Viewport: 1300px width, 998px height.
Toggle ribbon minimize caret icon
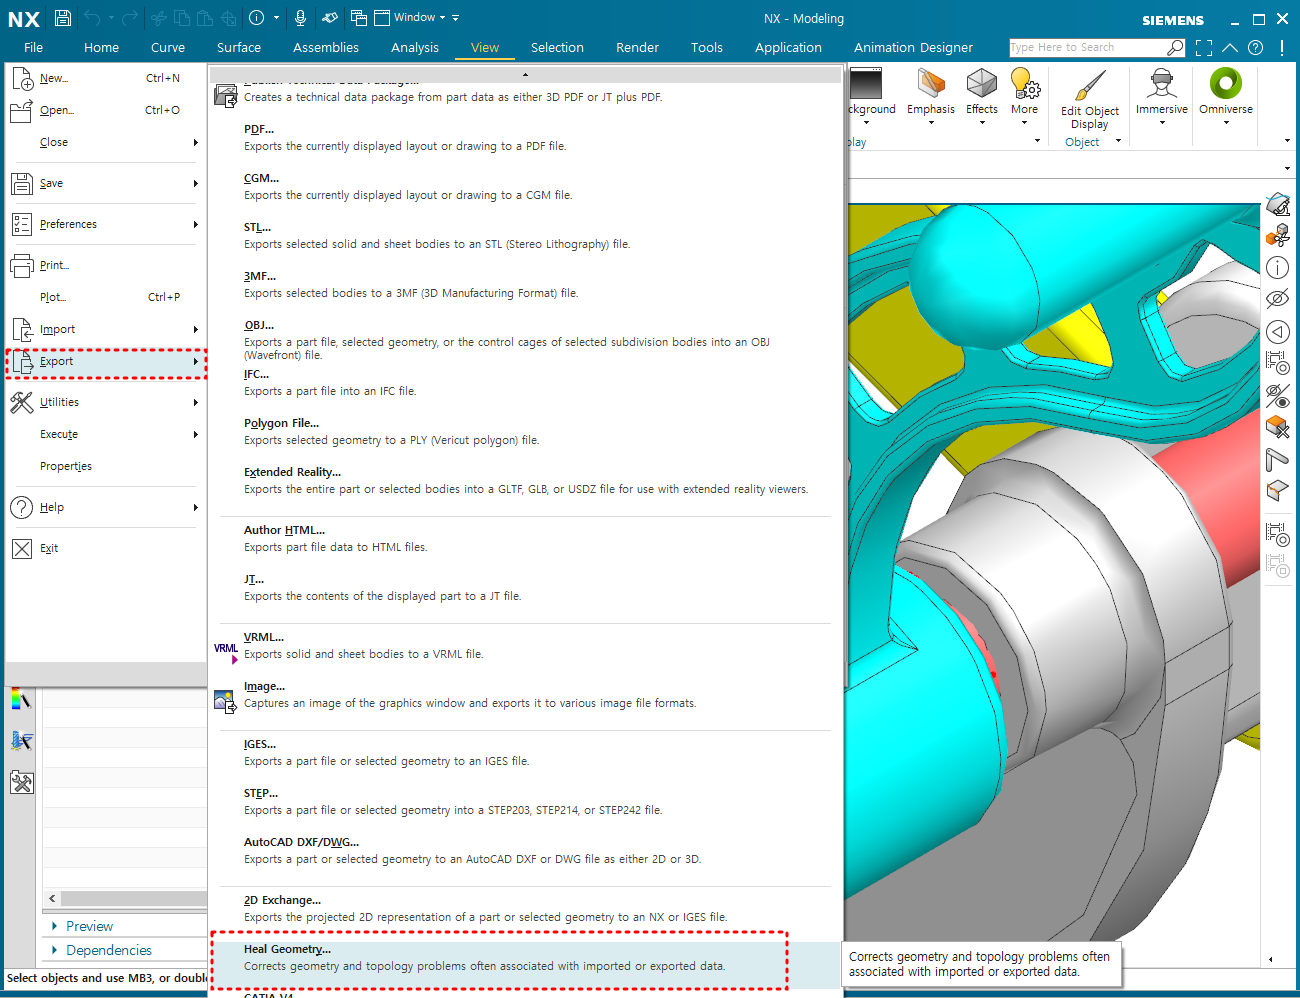tap(1230, 47)
